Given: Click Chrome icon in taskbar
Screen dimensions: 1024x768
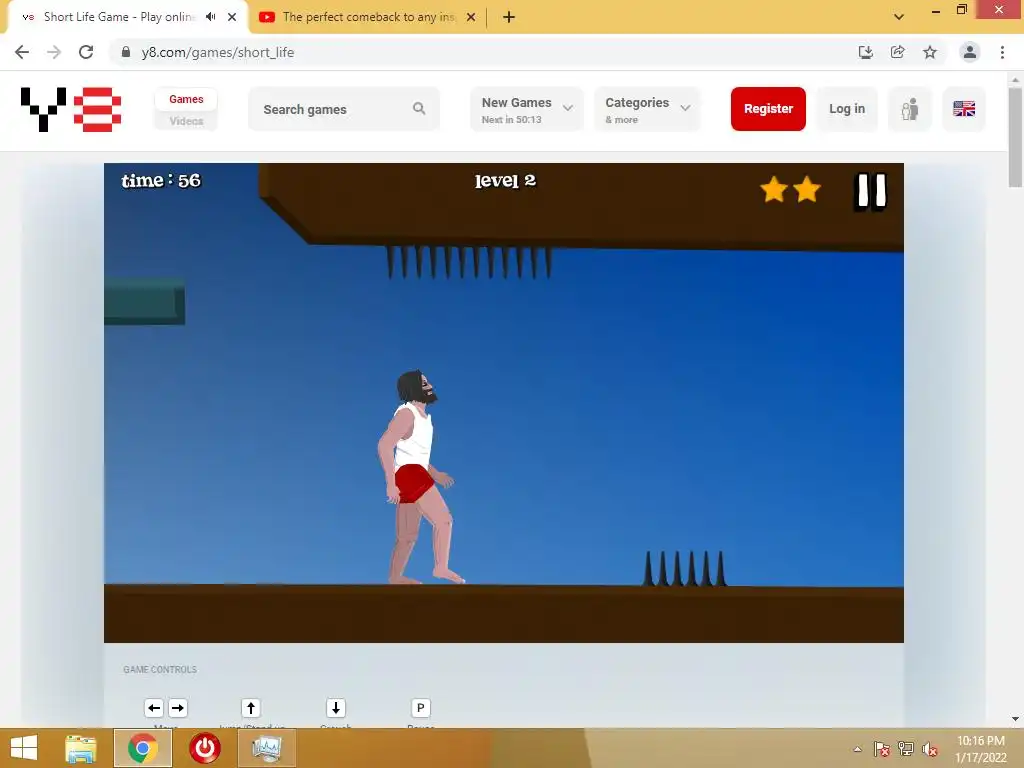Looking at the screenshot, I should click(143, 748).
